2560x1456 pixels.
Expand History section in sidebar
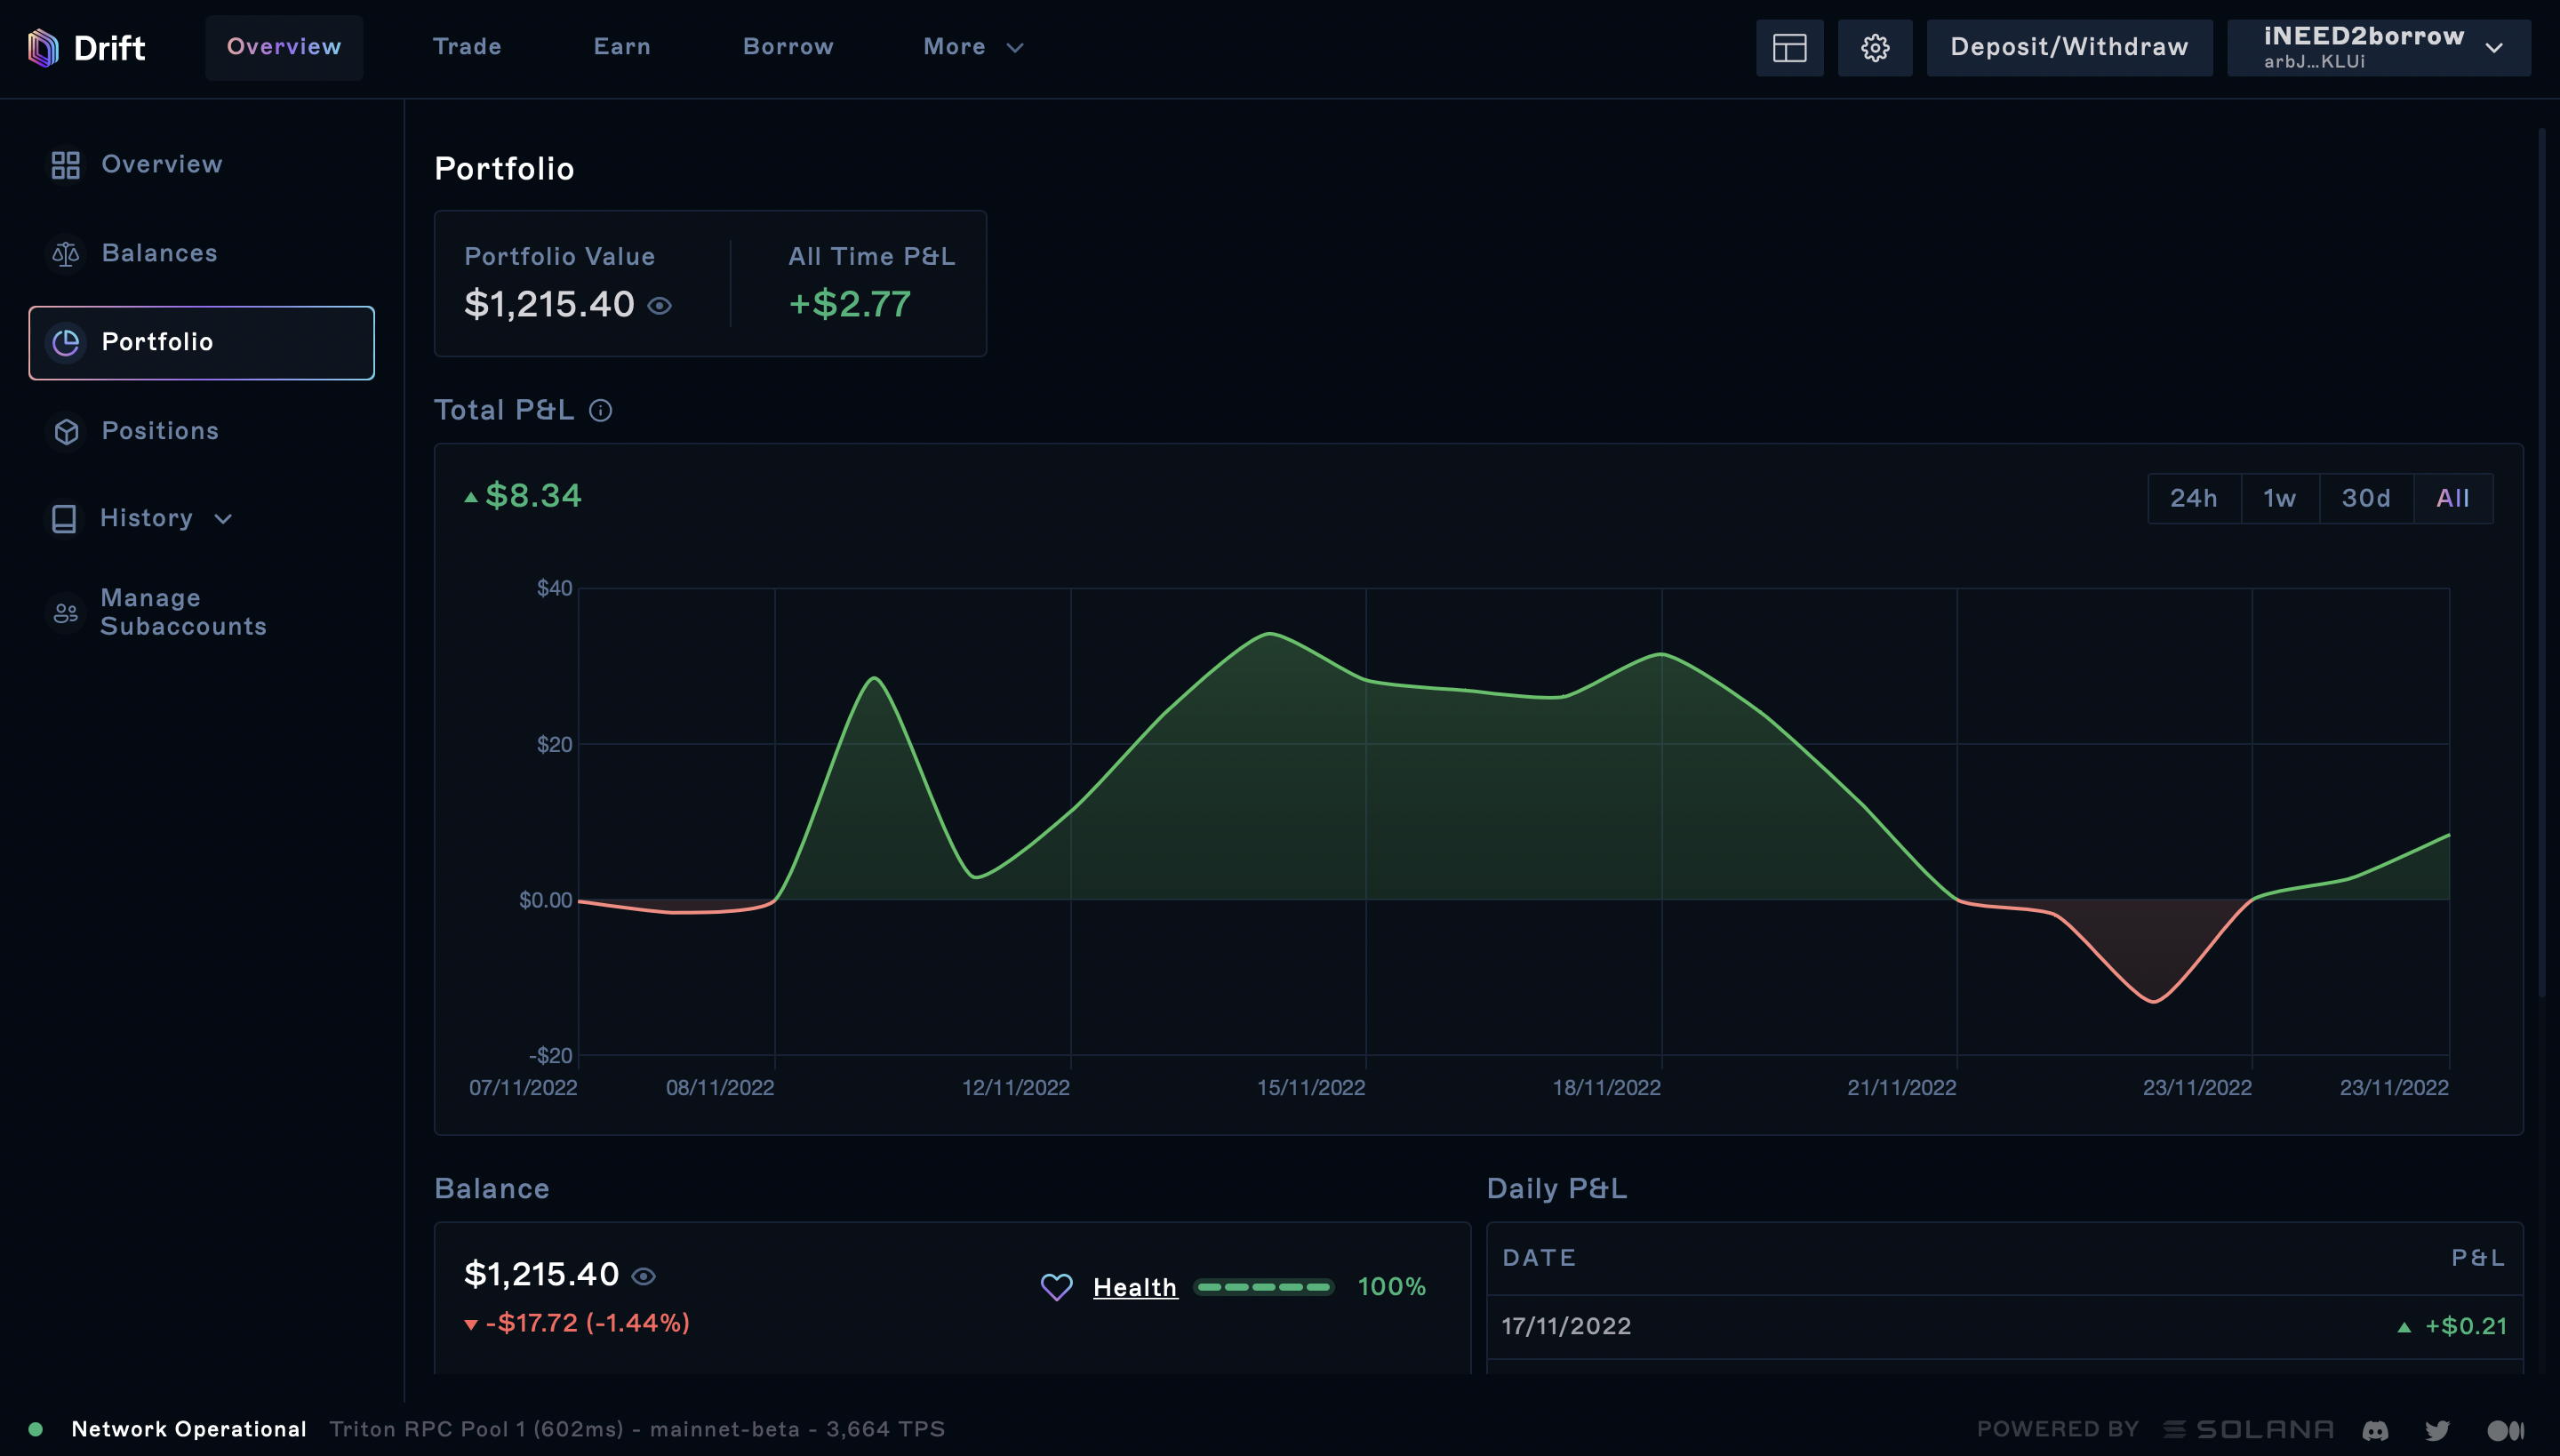point(145,518)
